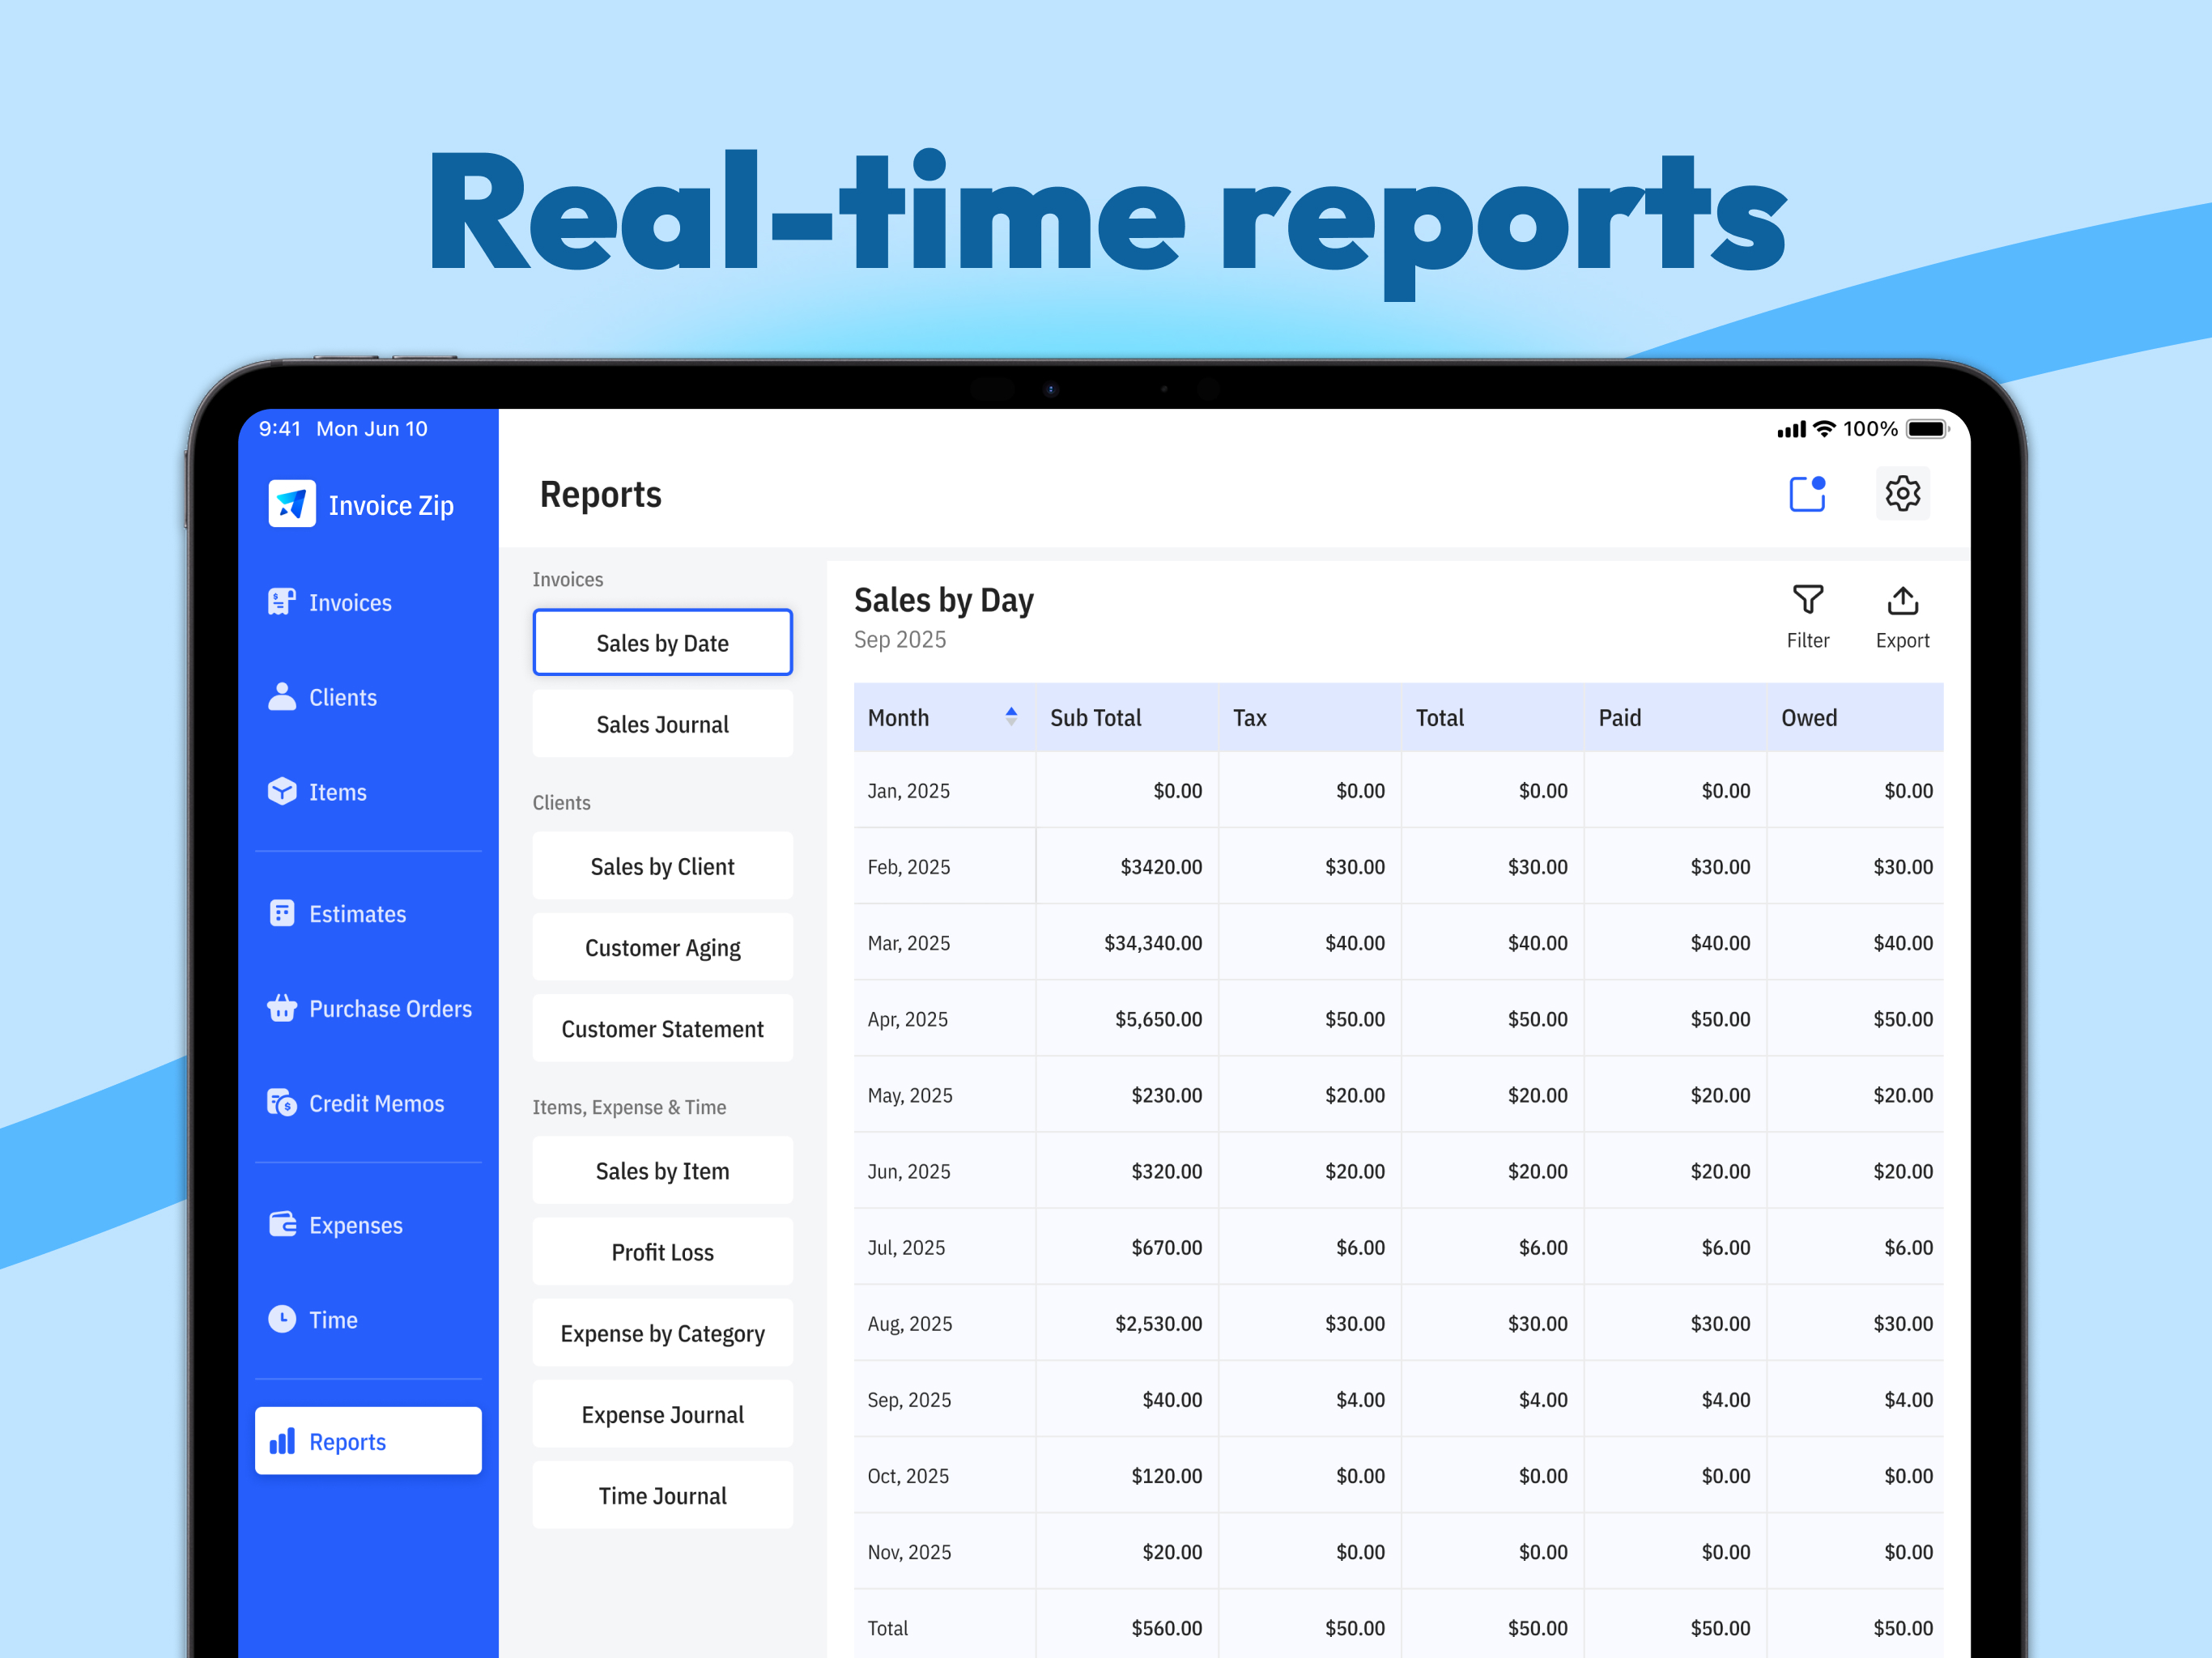Select the Feb, 2025 row

[1398, 866]
